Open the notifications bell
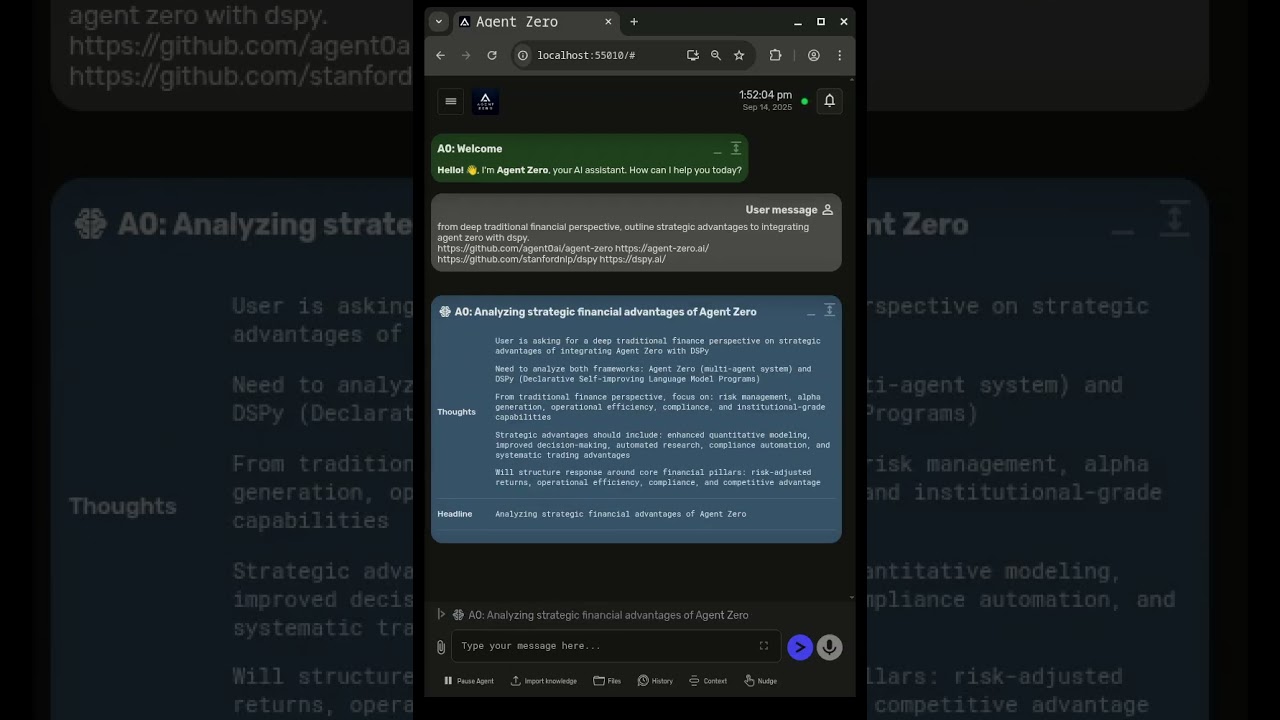 tap(829, 101)
